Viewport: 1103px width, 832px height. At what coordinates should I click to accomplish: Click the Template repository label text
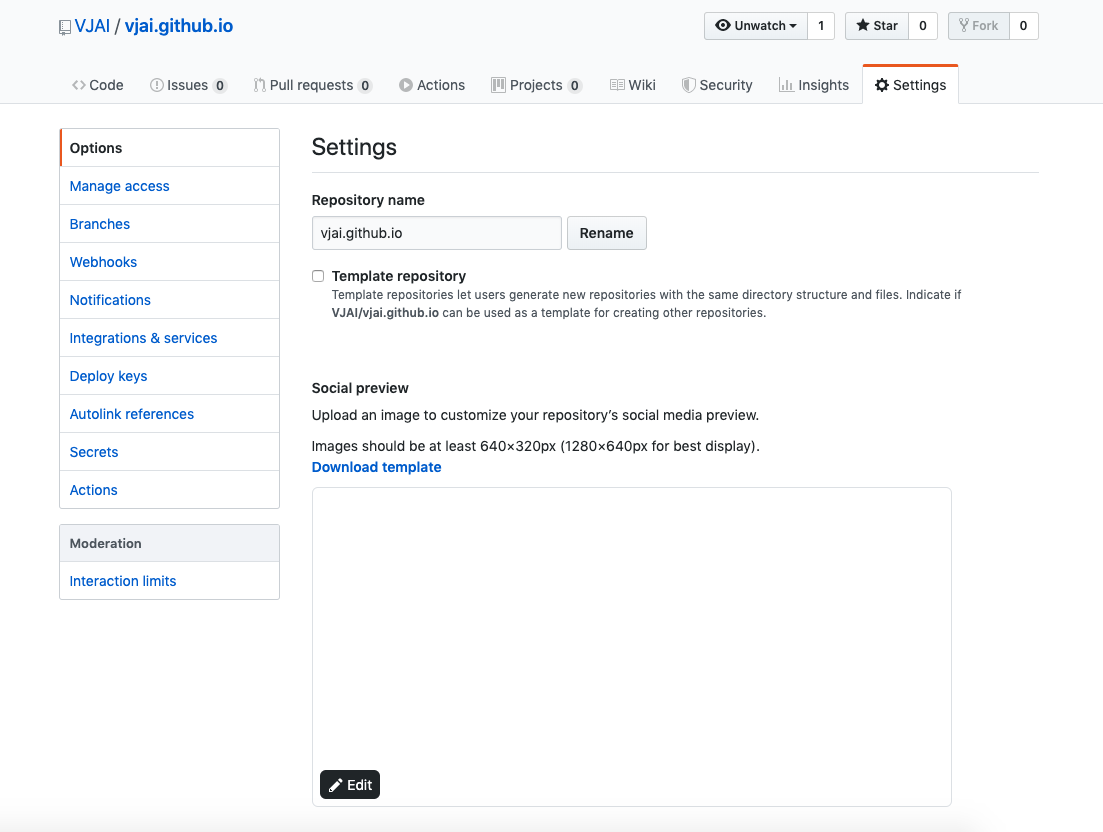pos(399,276)
